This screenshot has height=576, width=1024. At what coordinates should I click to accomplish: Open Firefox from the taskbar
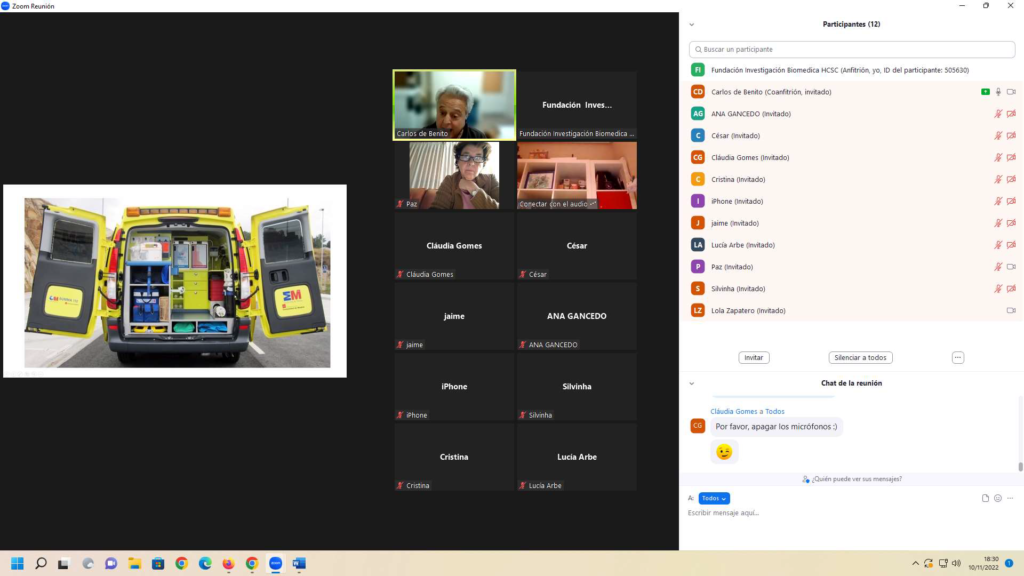(228, 563)
